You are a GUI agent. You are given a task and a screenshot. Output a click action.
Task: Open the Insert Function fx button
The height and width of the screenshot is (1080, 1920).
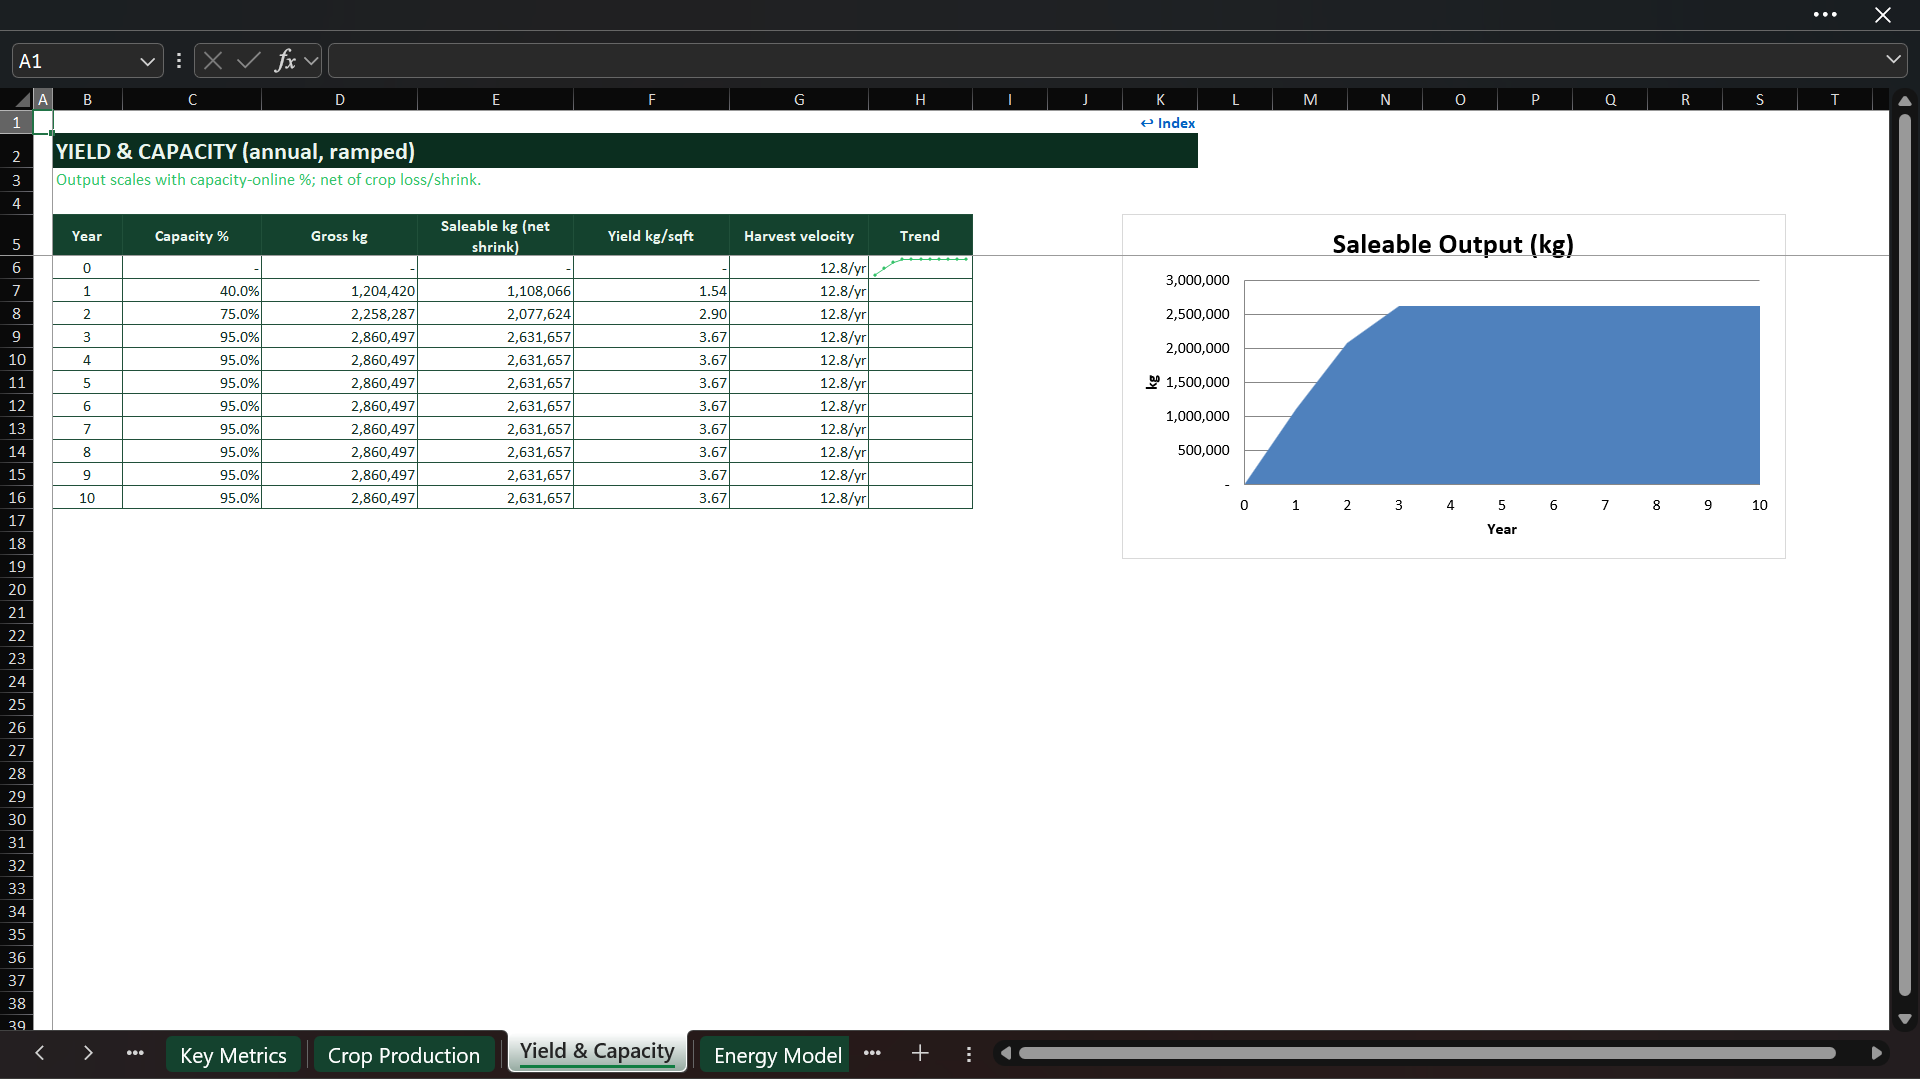[x=285, y=61]
